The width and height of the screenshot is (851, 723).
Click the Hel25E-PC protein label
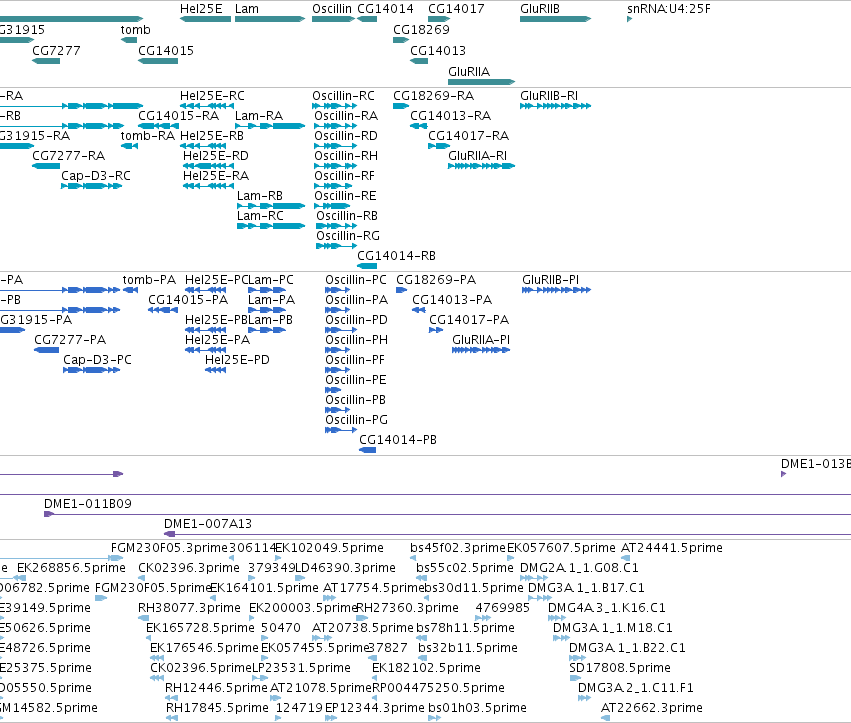pyautogui.click(x=216, y=280)
